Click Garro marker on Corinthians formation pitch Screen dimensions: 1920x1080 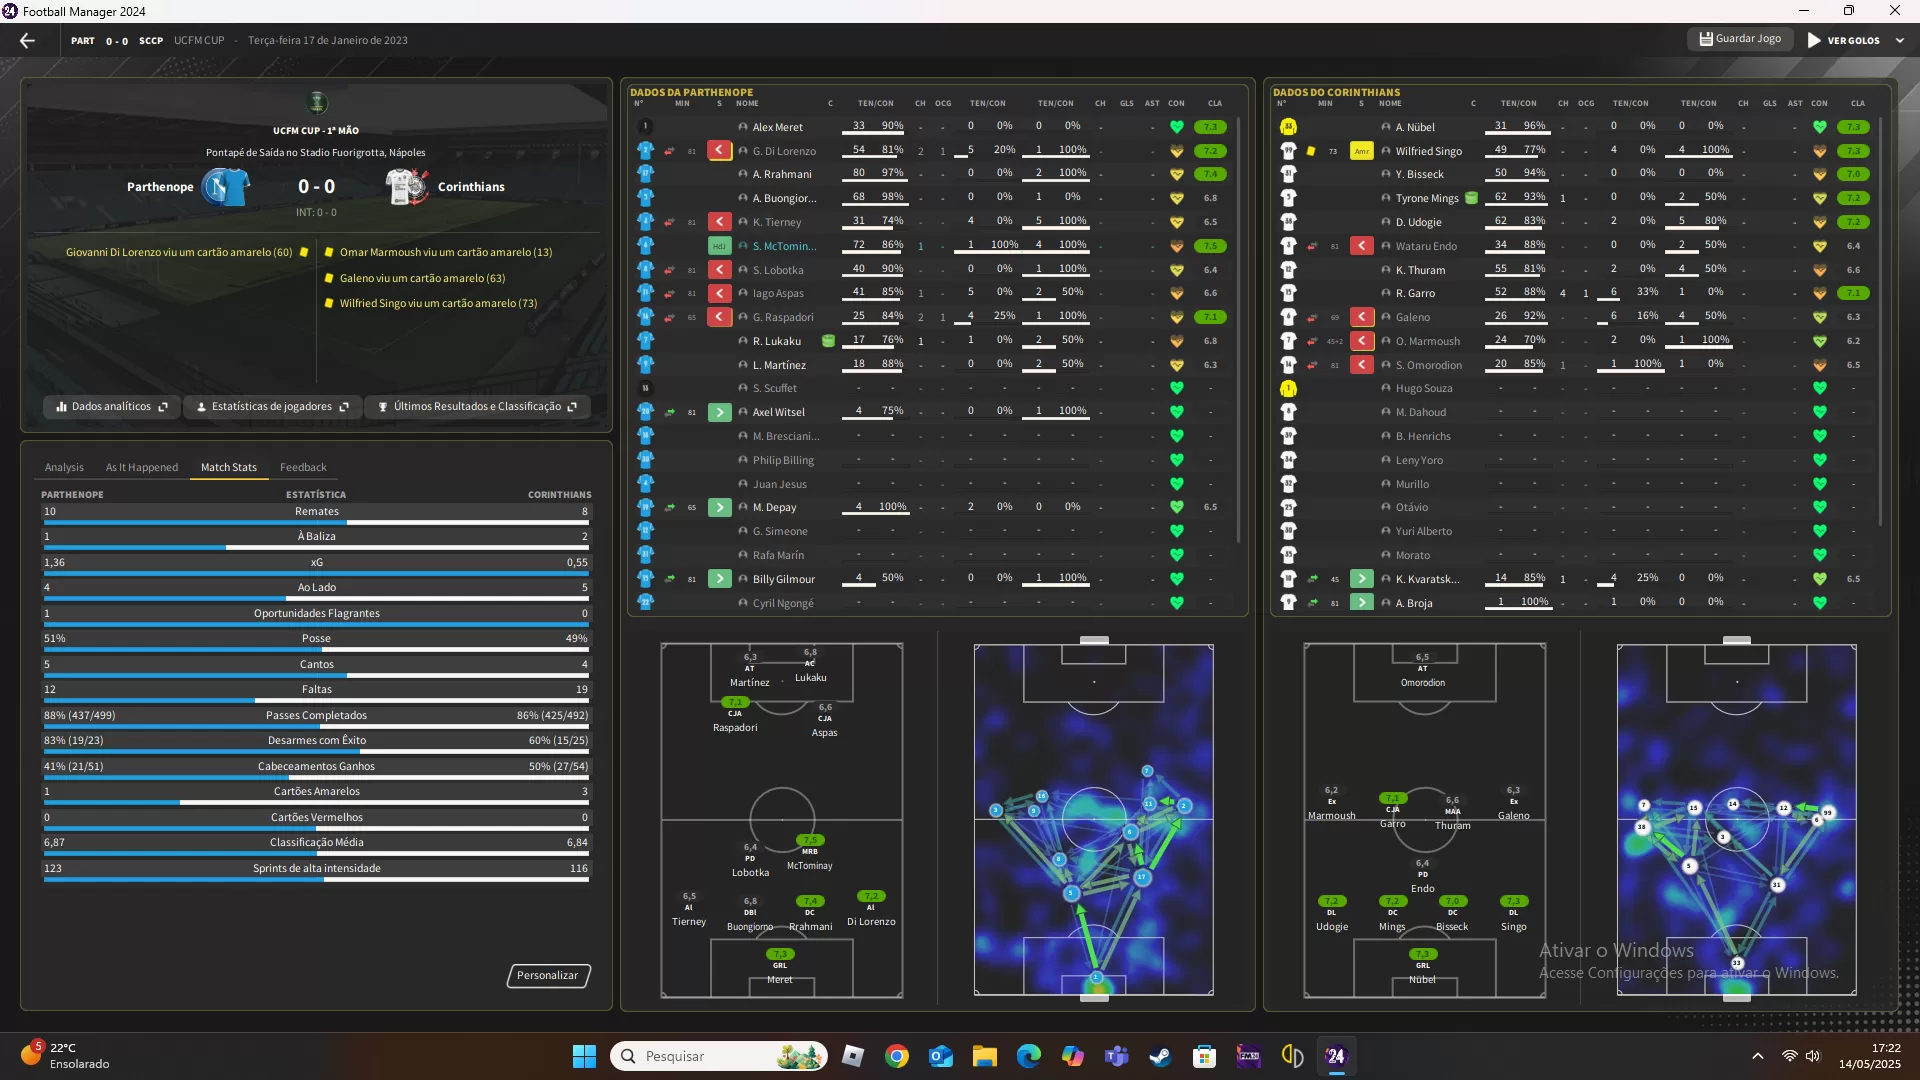pos(1393,811)
